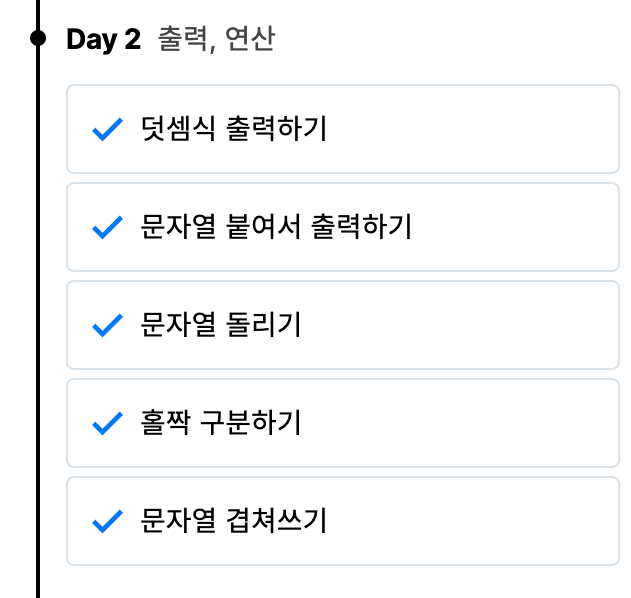Click empty right side of 홀짝 구분하기 card
The image size is (631, 598).
(500, 423)
